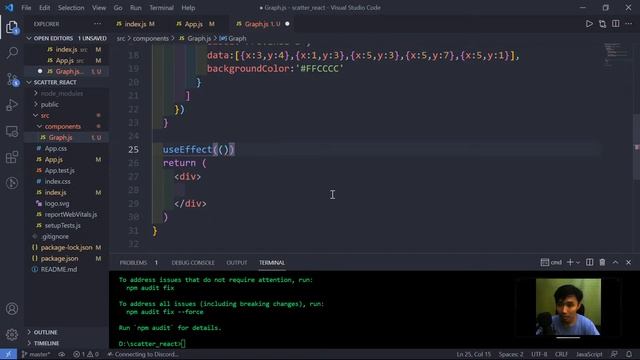
Task: Click Open Changes icon in editor toolbar
Action: [602, 24]
